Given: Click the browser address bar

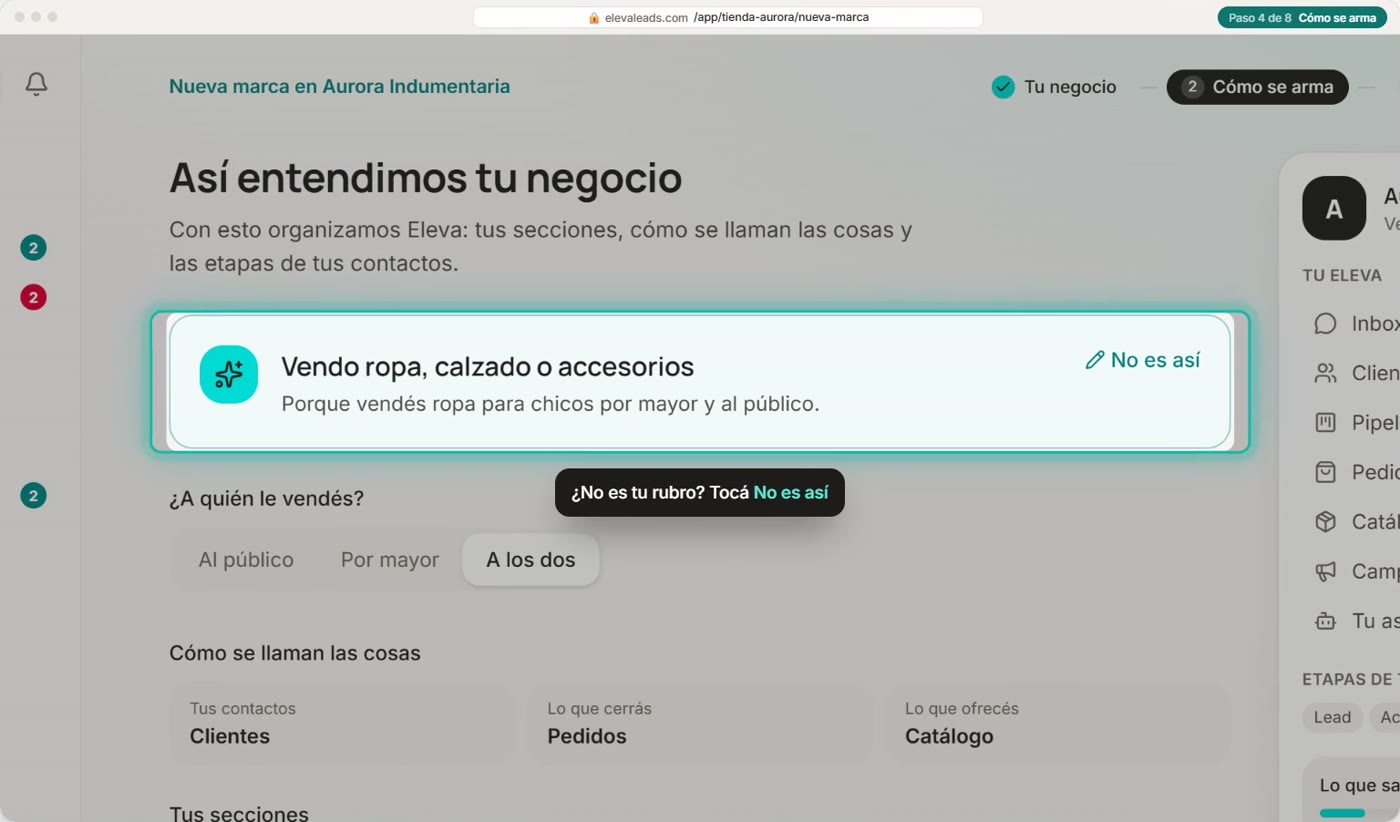Looking at the screenshot, I should click(728, 18).
